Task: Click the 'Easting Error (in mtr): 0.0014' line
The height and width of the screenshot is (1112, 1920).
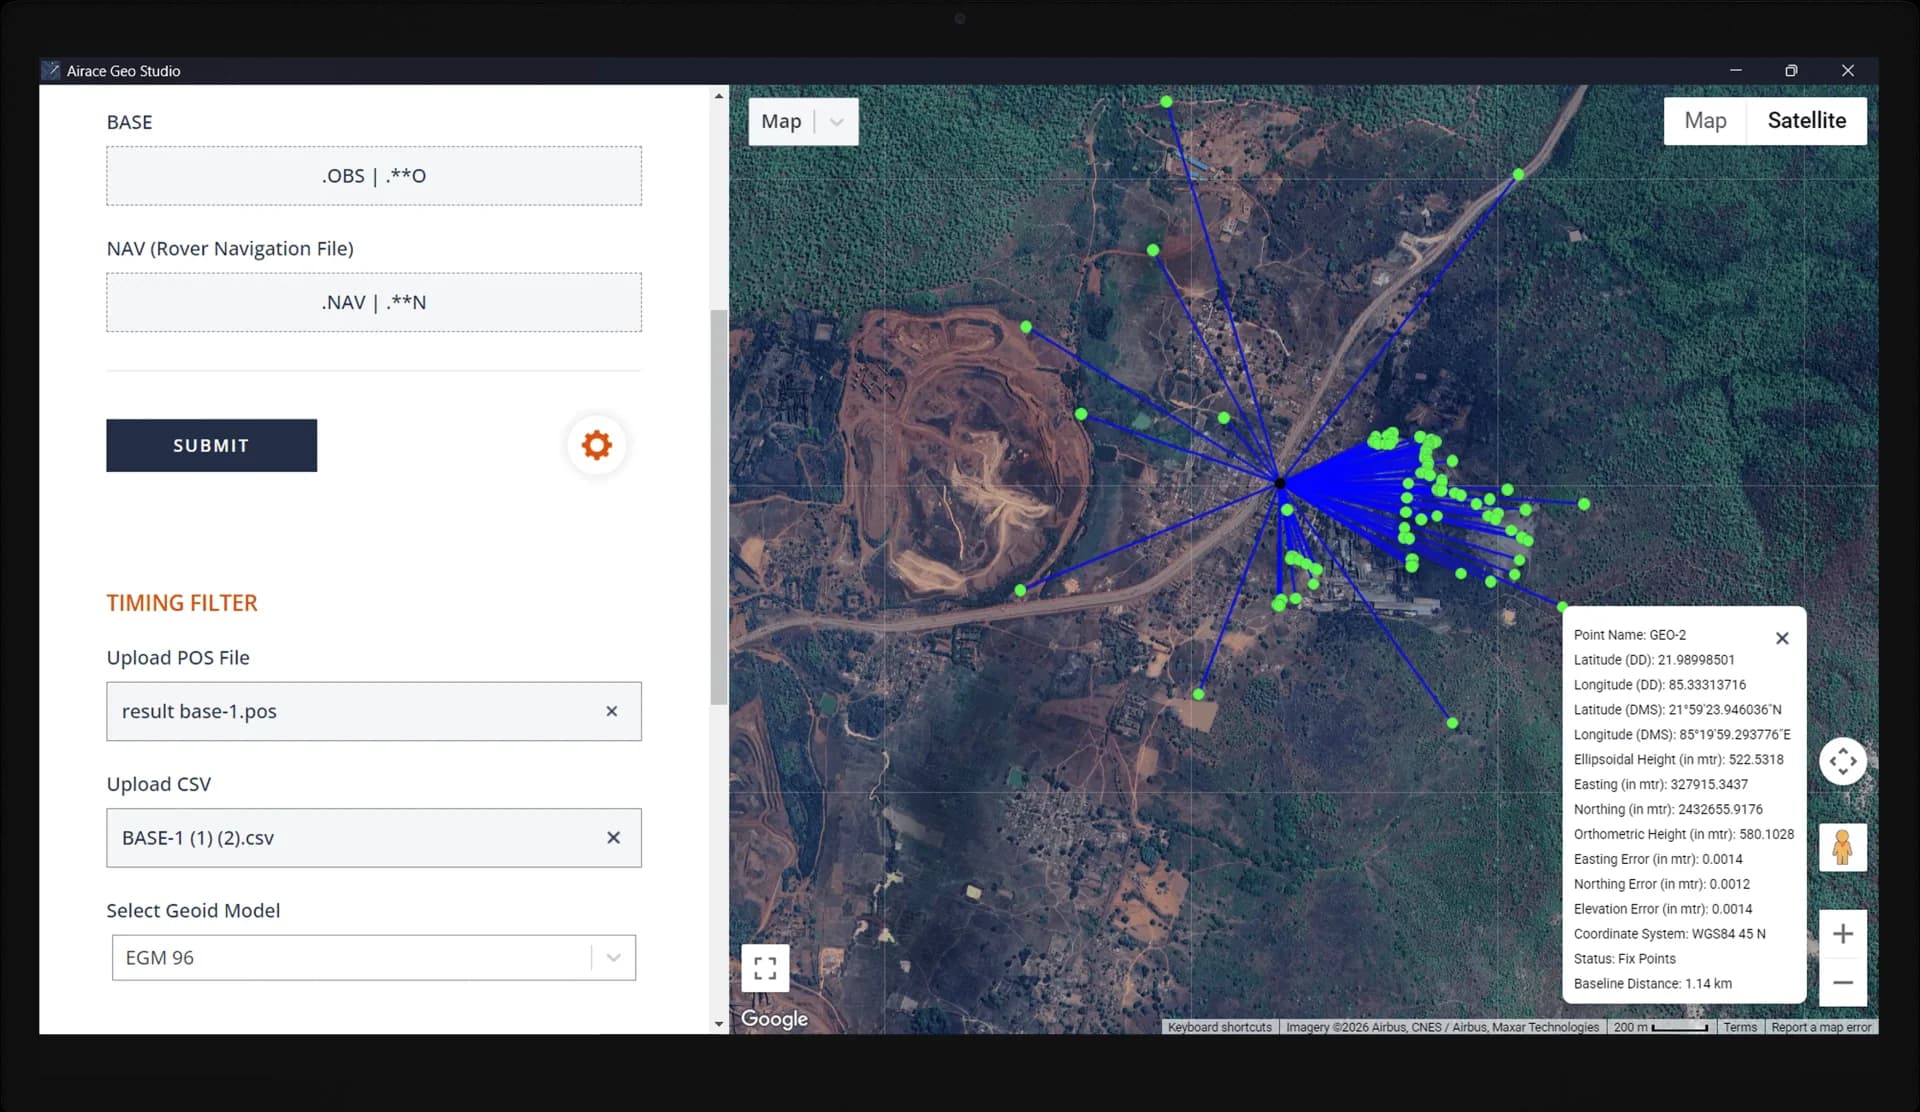Action: click(x=1657, y=859)
